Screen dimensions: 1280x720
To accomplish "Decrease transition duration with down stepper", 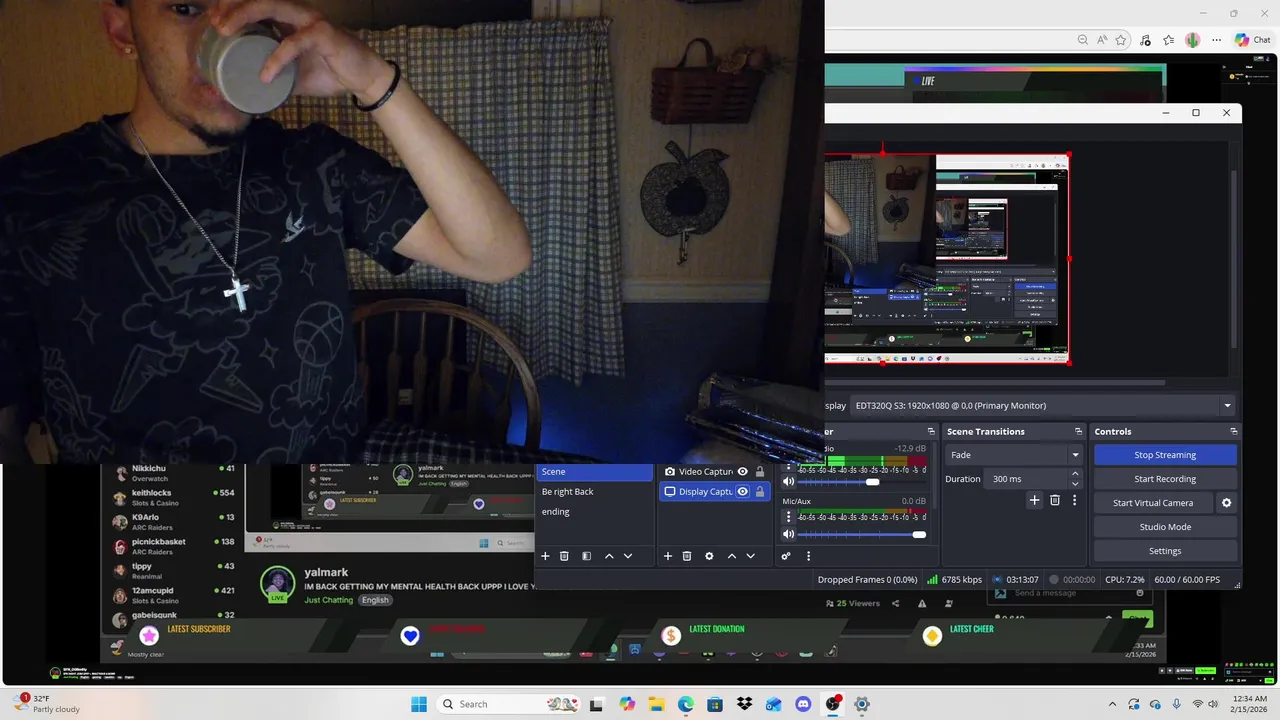I will [x=1075, y=484].
